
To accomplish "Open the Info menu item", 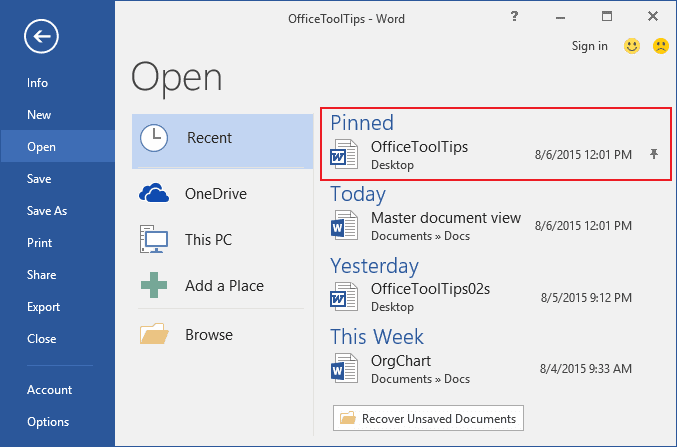I will click(x=38, y=83).
